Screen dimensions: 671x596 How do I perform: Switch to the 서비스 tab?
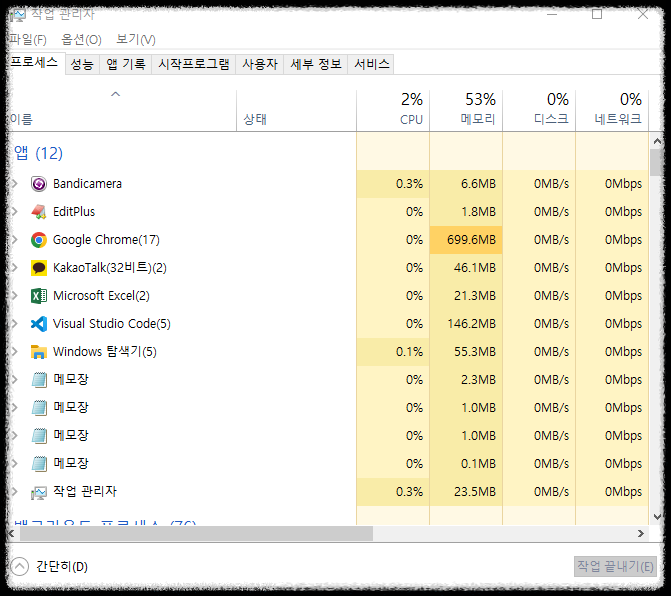(x=371, y=64)
